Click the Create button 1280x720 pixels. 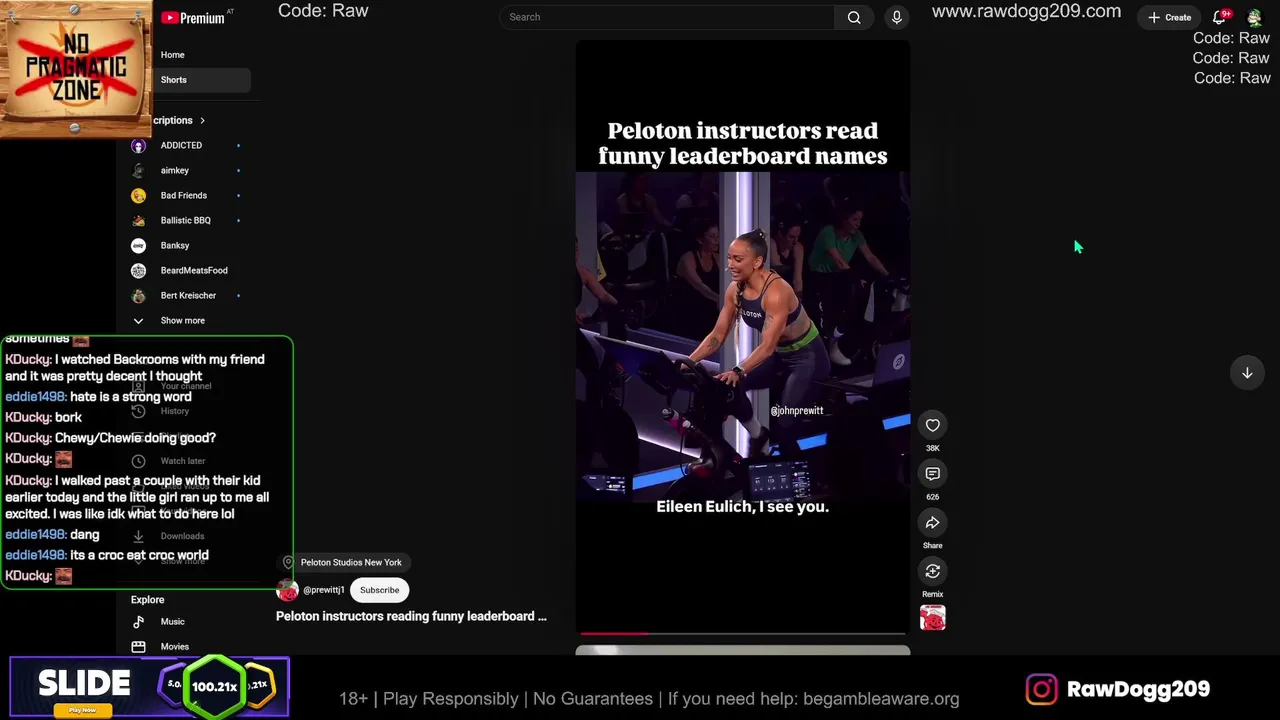(x=1170, y=17)
